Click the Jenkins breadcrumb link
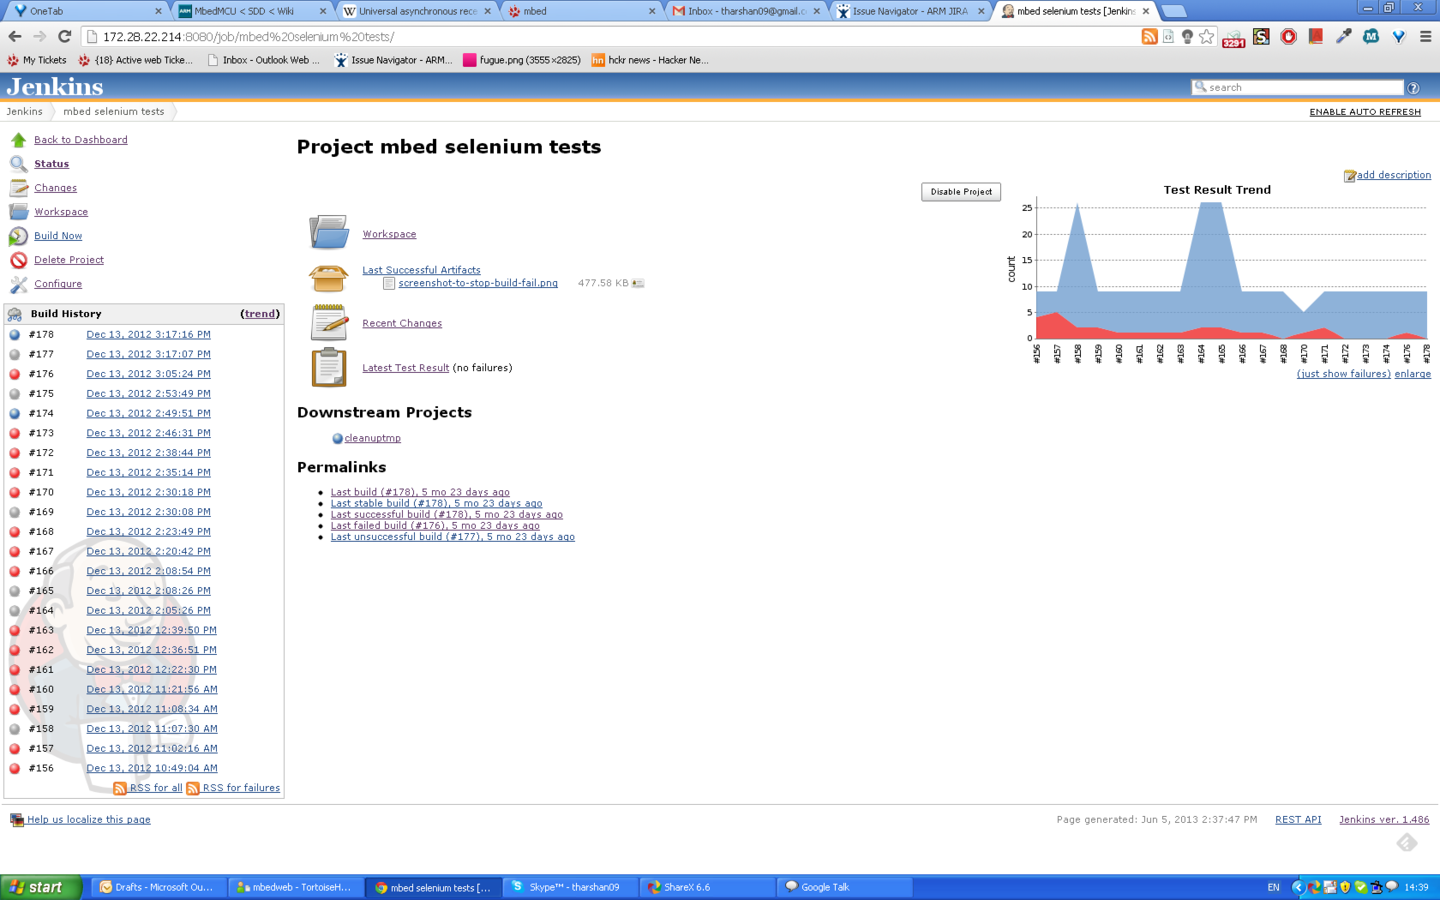Image resolution: width=1440 pixels, height=900 pixels. [24, 112]
